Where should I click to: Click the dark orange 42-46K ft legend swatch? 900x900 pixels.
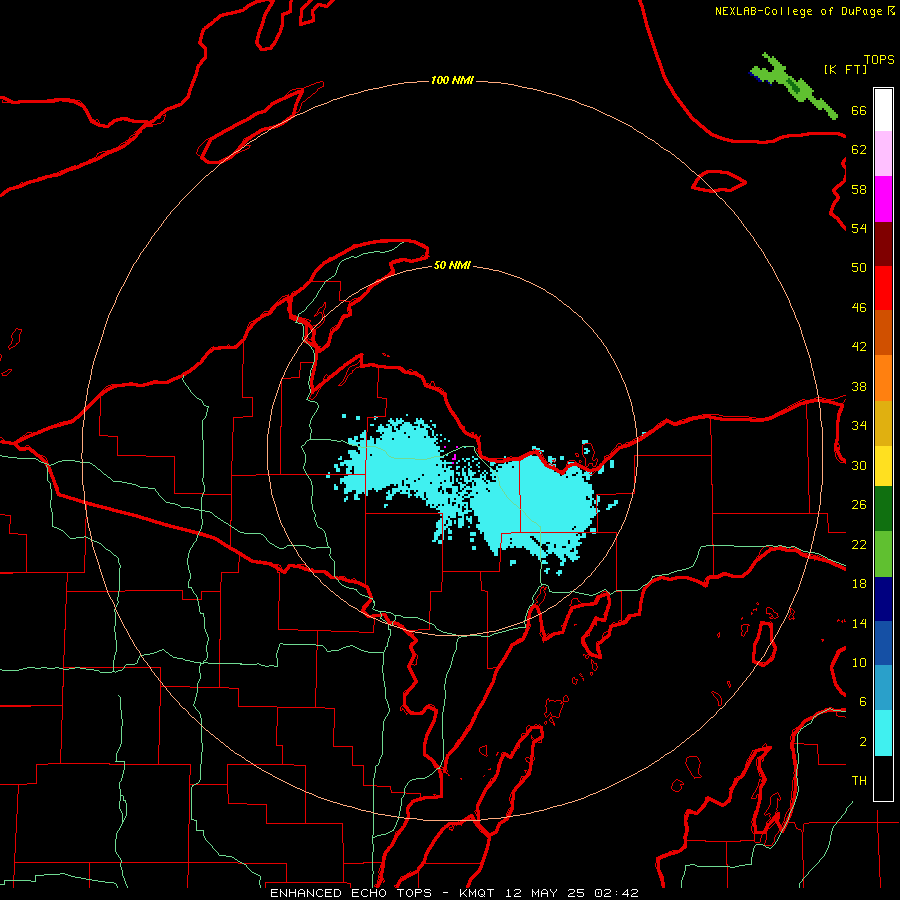click(x=883, y=332)
